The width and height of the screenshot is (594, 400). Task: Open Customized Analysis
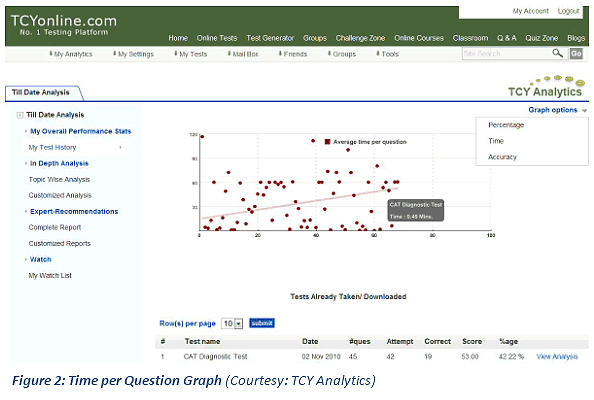(60, 195)
